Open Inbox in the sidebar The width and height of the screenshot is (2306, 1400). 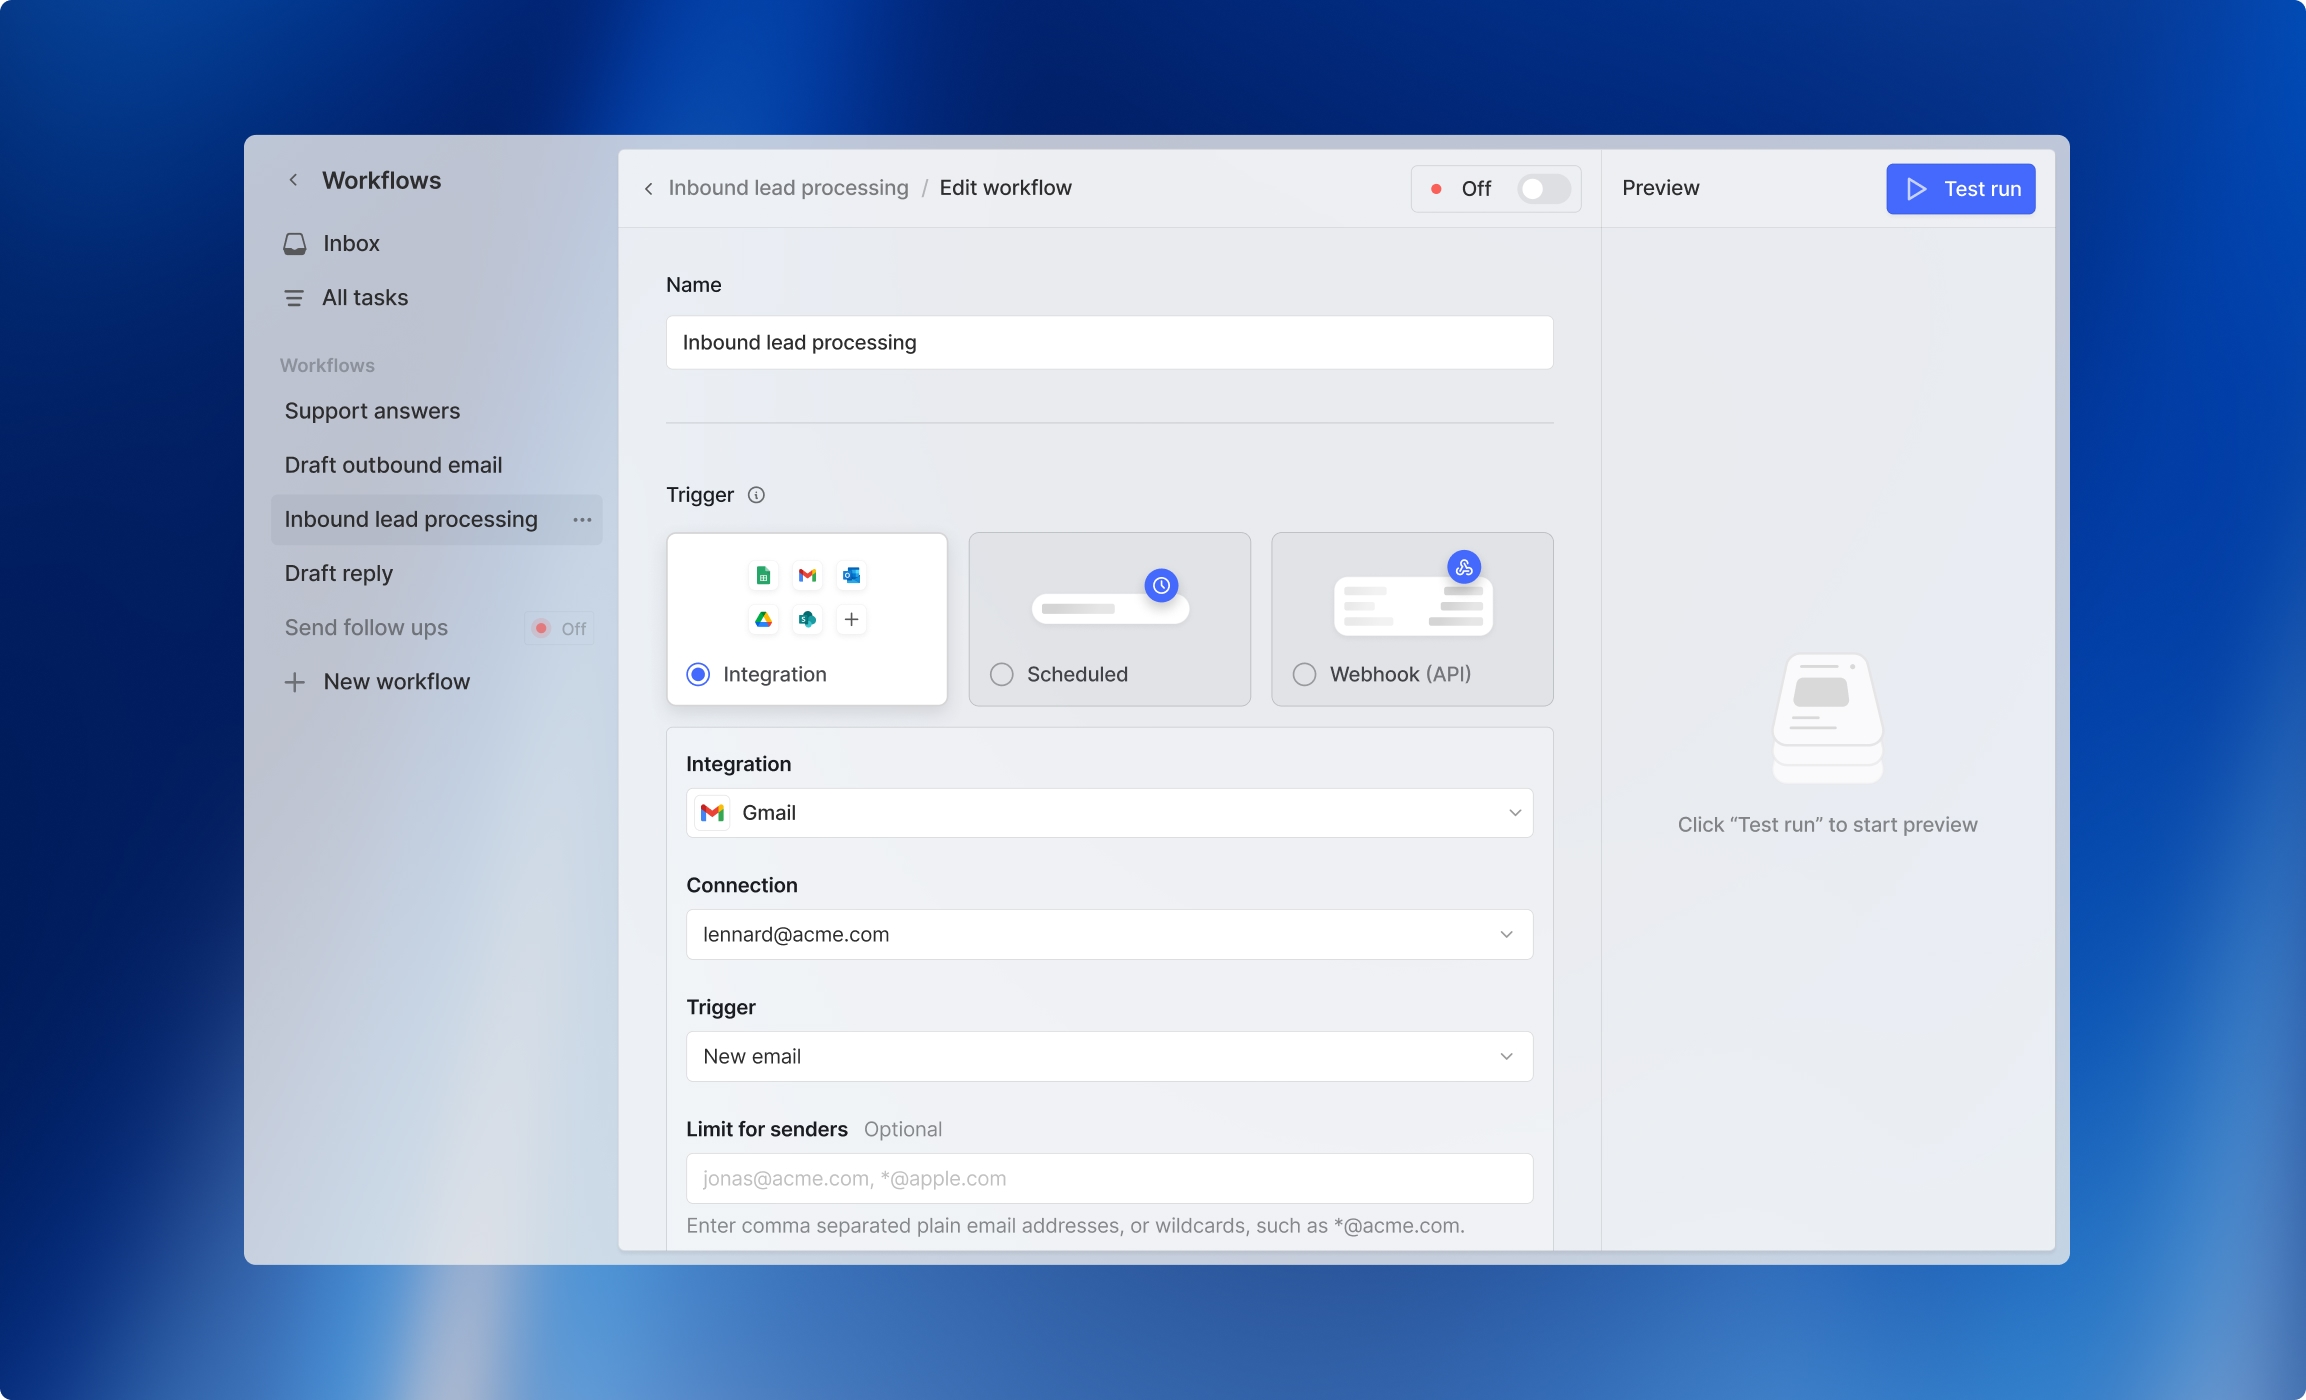click(x=350, y=244)
